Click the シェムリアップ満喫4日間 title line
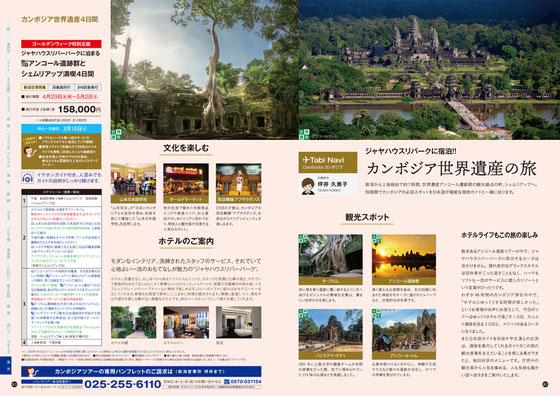The image size is (560, 396). coord(58,74)
